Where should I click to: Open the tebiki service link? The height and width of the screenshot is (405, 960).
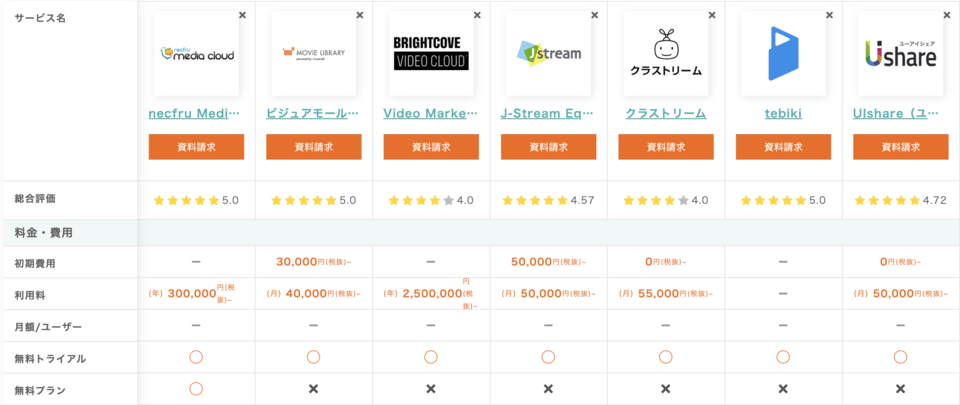pos(783,114)
